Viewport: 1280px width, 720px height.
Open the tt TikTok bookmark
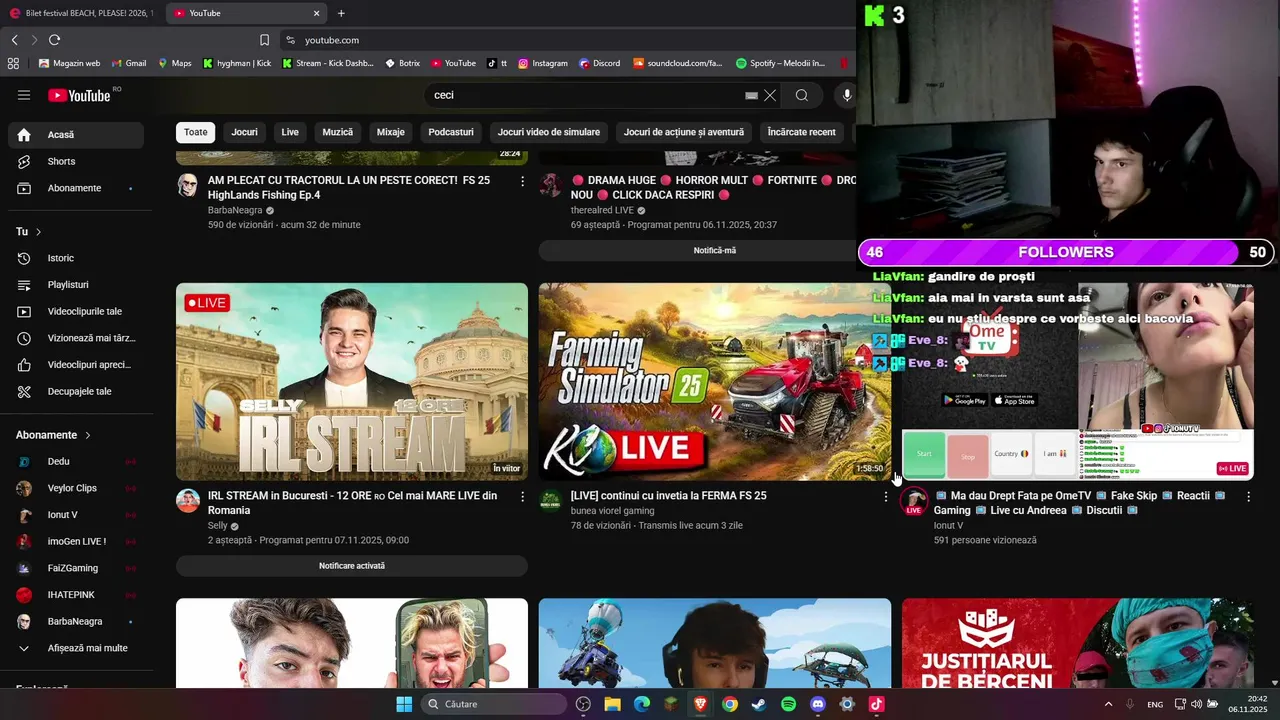coord(497,63)
